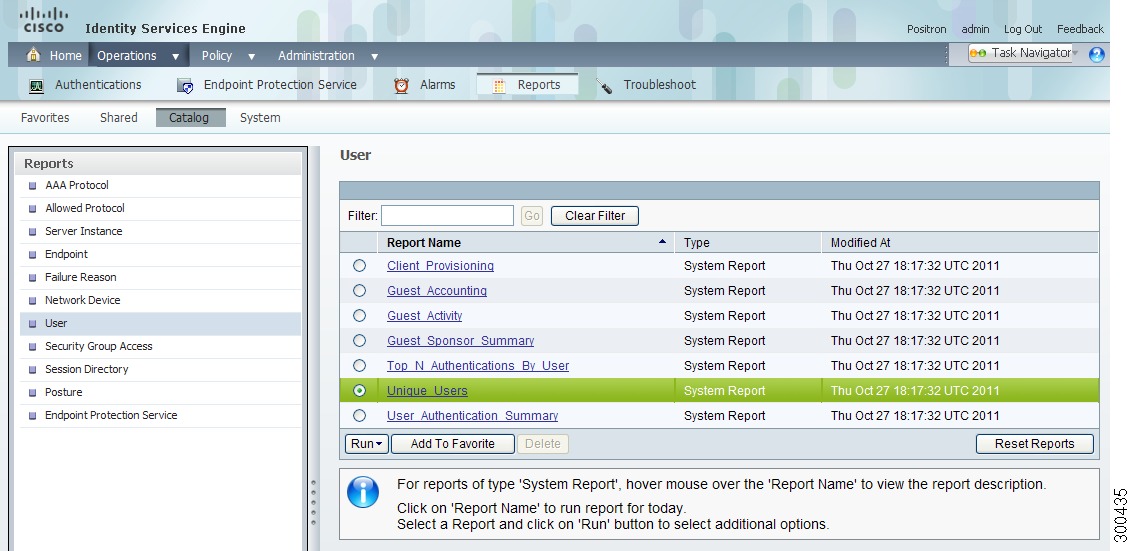Click the Reset Reports button
The image size is (1132, 551).
pyautogui.click(x=1035, y=443)
